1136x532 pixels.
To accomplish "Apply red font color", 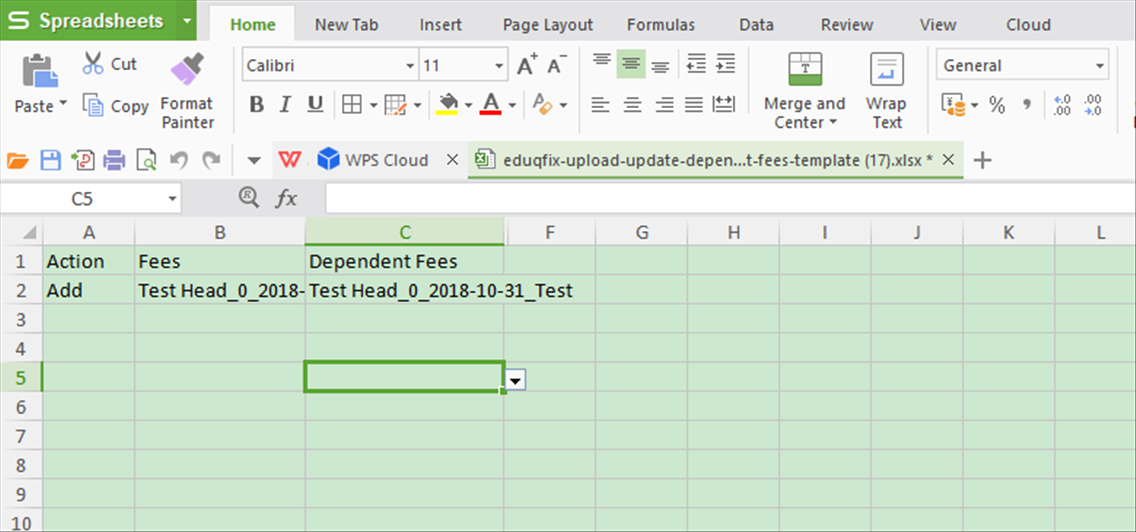I will [x=492, y=104].
